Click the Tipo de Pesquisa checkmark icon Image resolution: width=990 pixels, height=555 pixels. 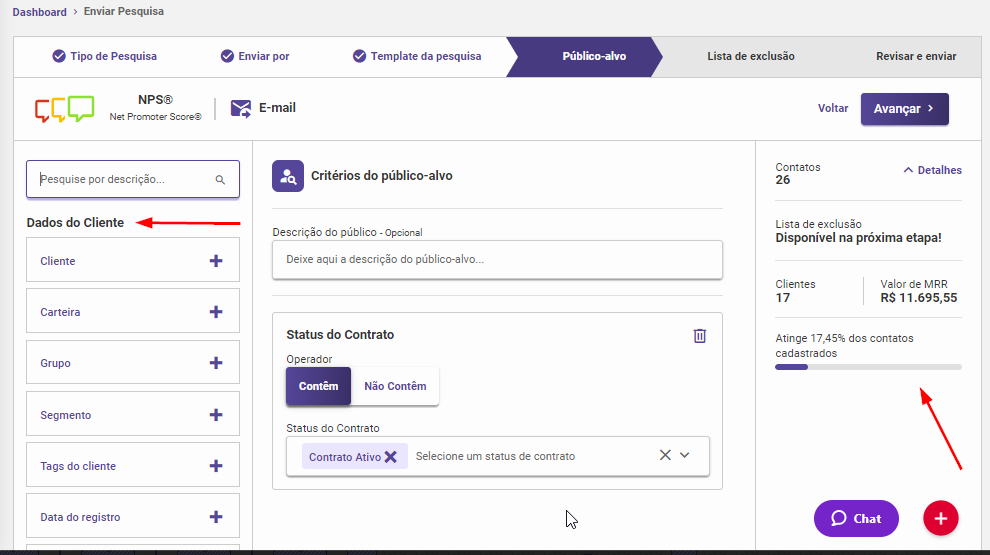(59, 56)
